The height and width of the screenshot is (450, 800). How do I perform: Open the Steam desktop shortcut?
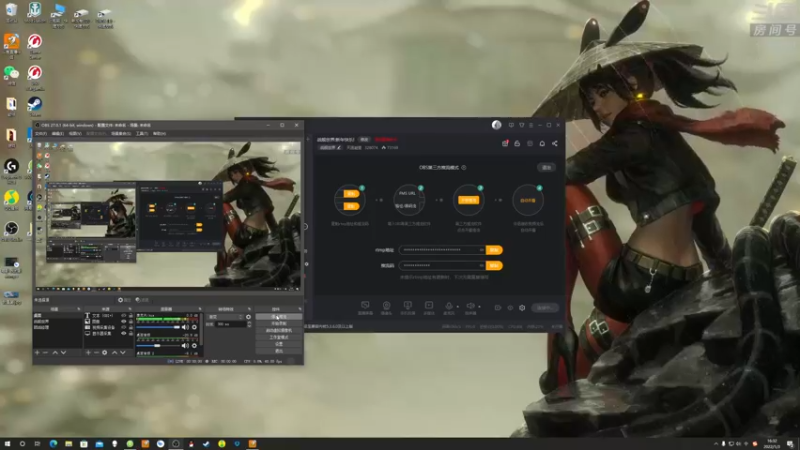click(35, 104)
